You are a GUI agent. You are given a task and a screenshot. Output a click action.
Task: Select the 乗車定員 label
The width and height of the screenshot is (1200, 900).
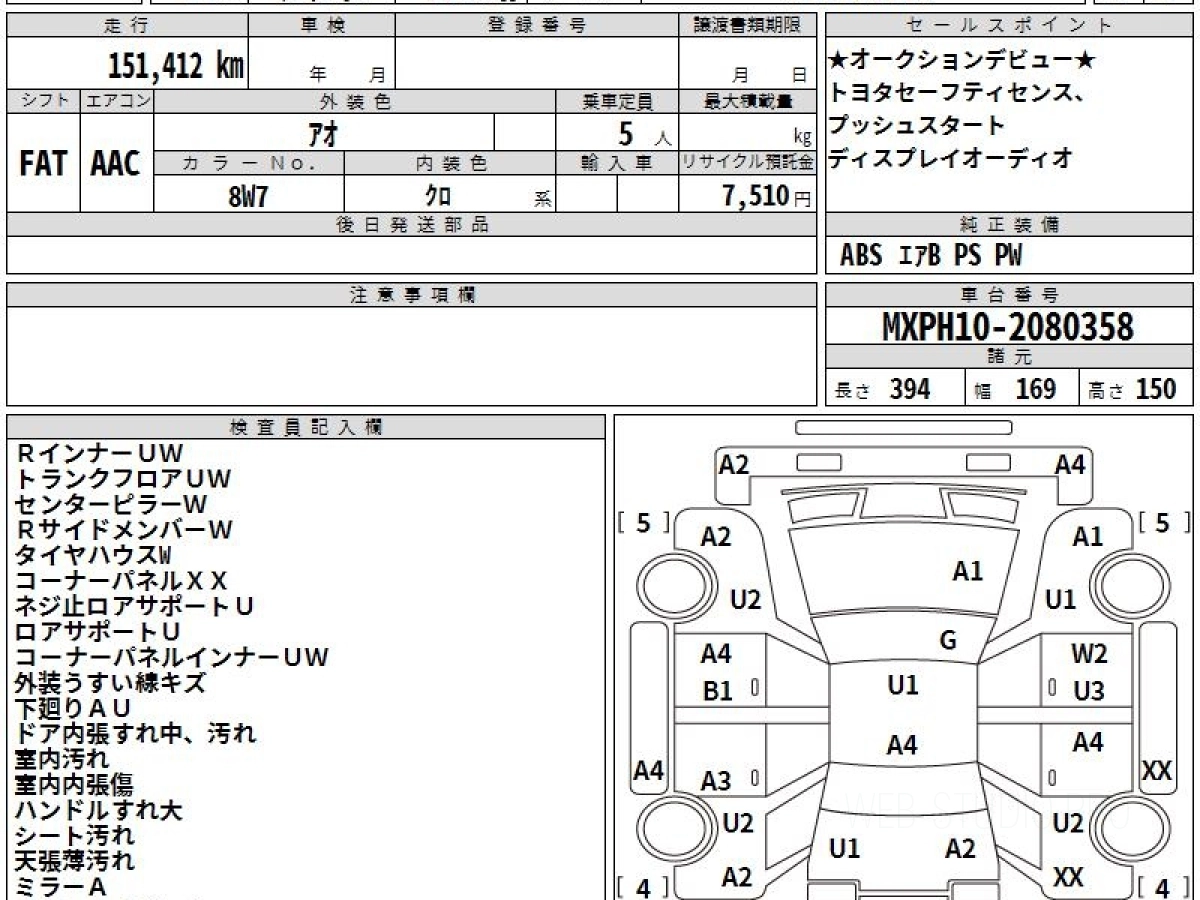[617, 101]
